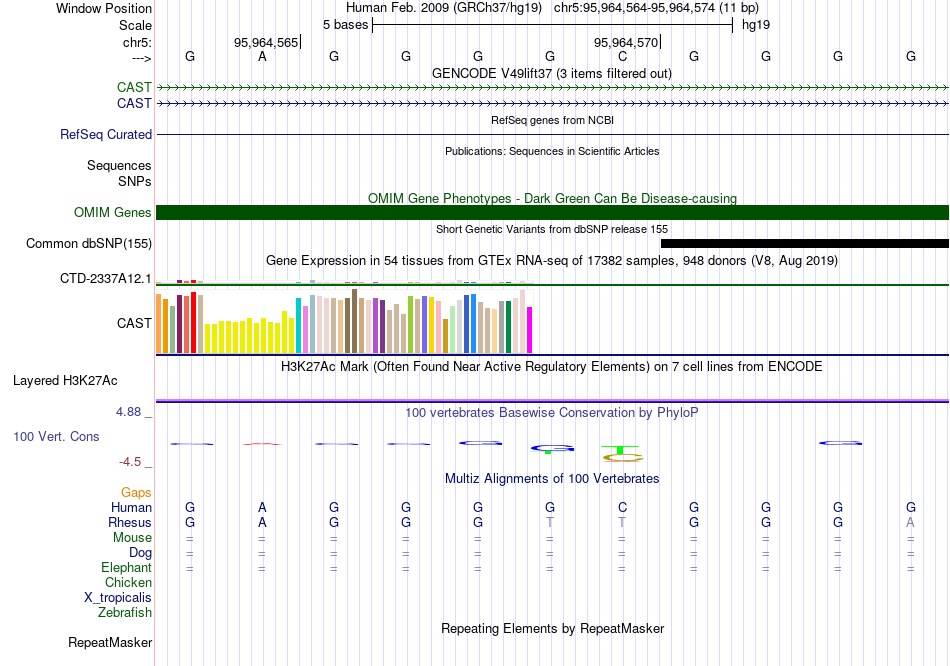Screen dimensions: 950x666
Task: Select the X_tropicalis alignment row label
Action: 118,598
